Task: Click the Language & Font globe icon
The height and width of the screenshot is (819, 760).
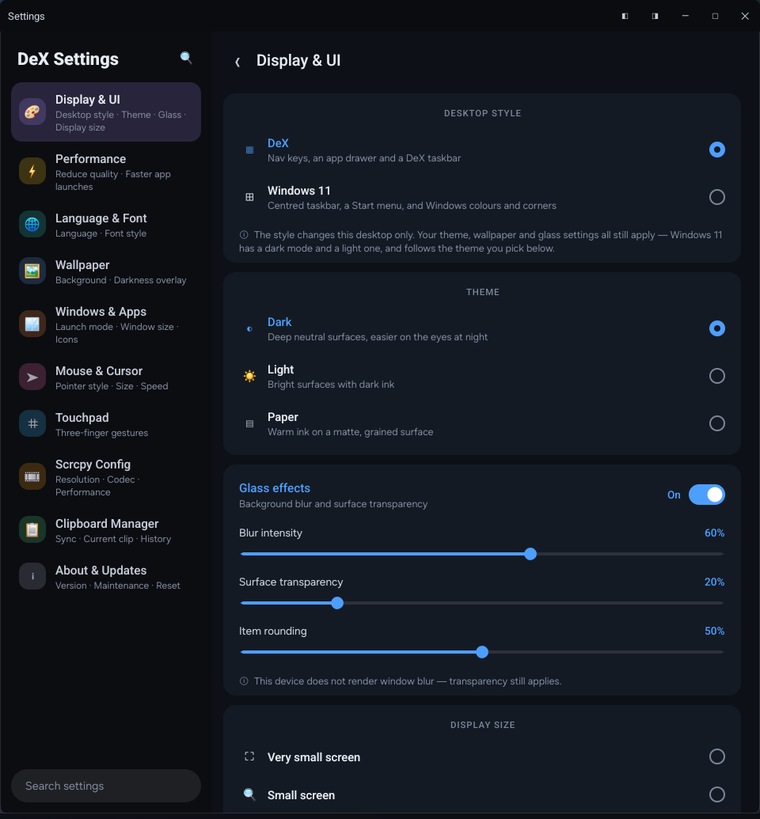Action: [32, 225]
